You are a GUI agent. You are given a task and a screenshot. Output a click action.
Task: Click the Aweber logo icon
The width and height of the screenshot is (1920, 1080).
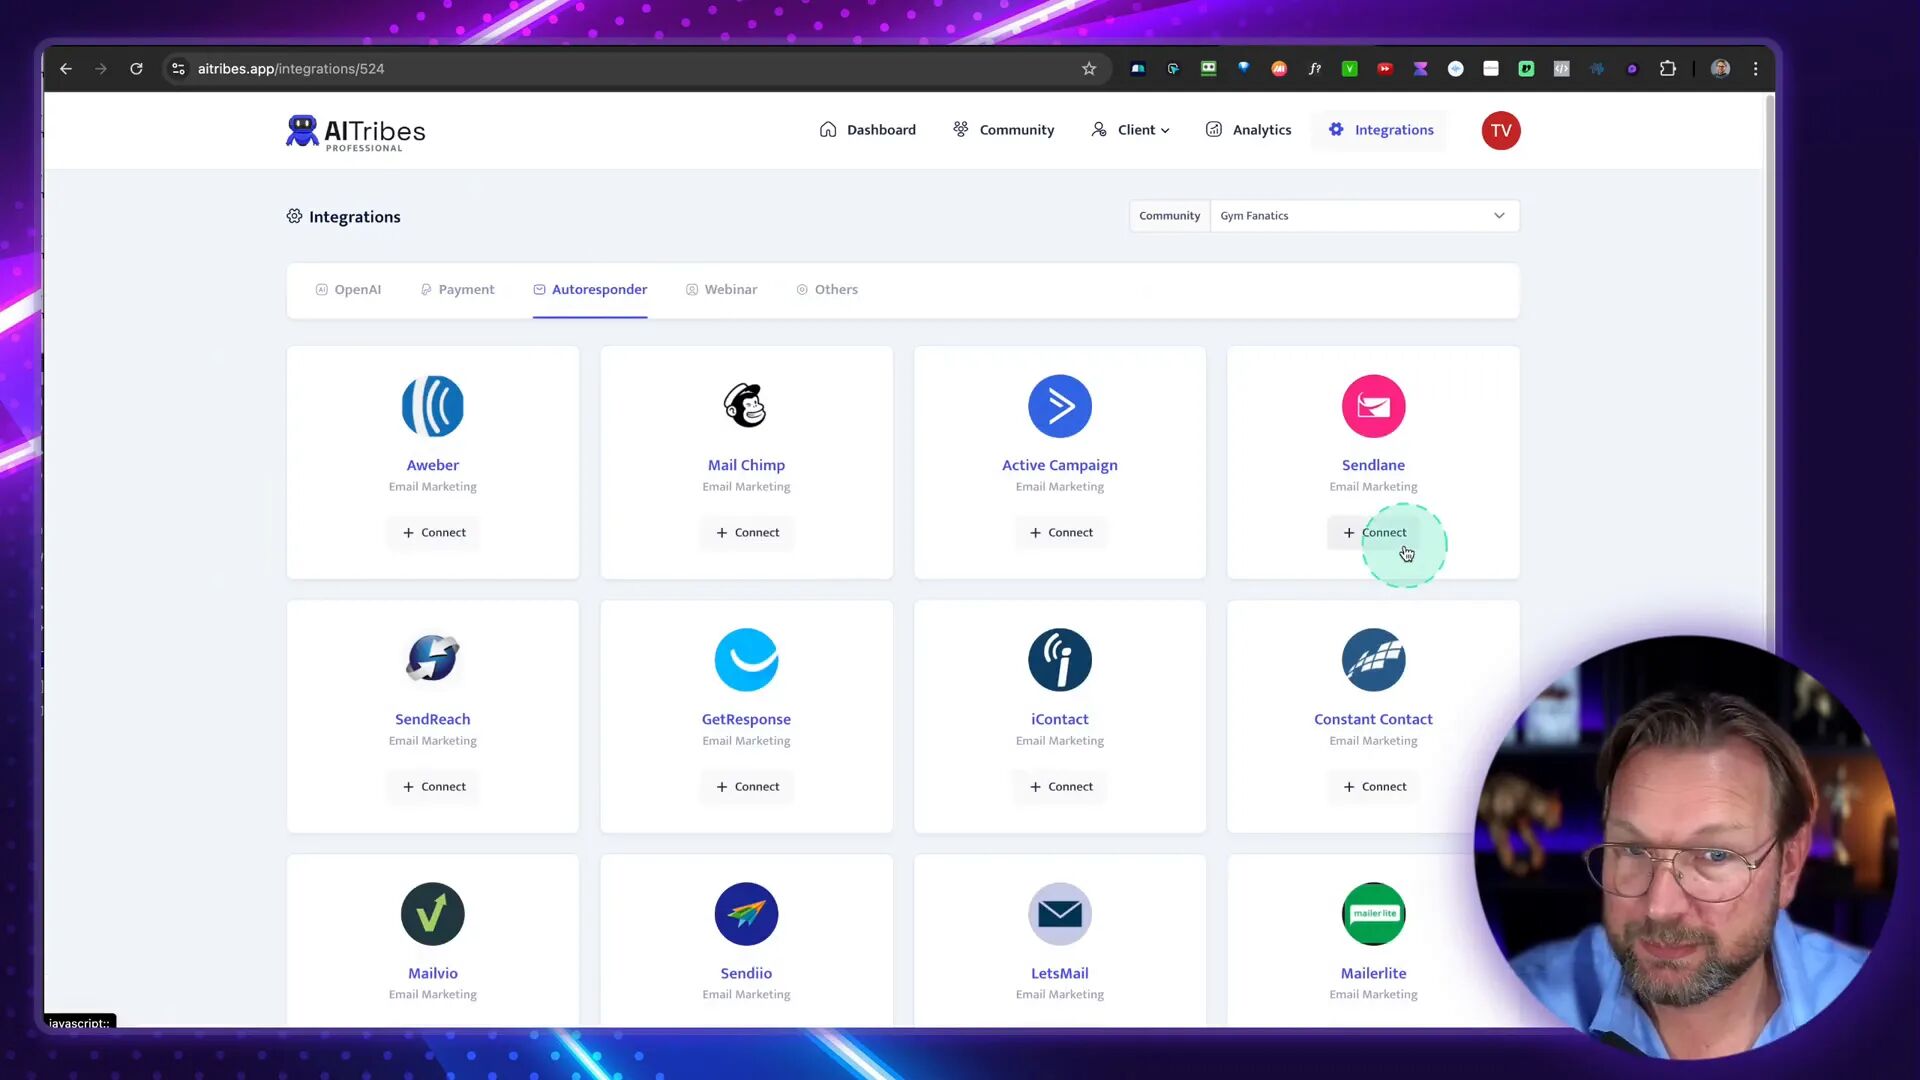click(x=432, y=406)
